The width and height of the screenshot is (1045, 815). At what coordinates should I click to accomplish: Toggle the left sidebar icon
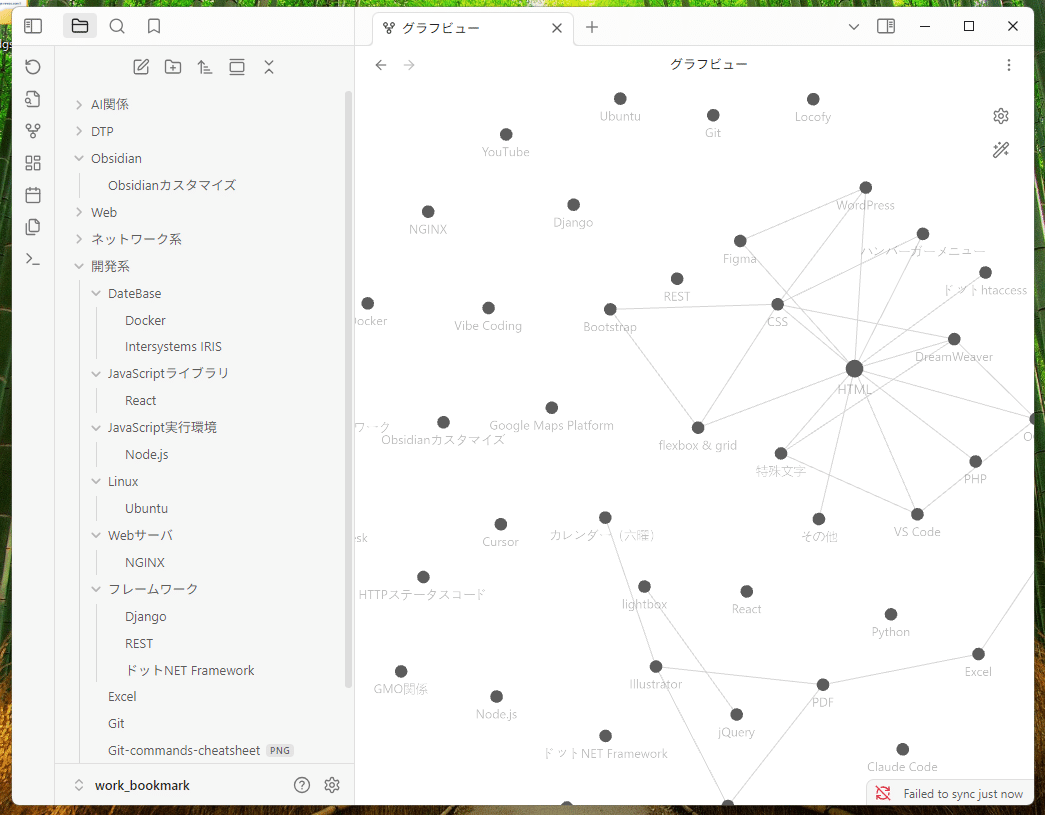33,26
